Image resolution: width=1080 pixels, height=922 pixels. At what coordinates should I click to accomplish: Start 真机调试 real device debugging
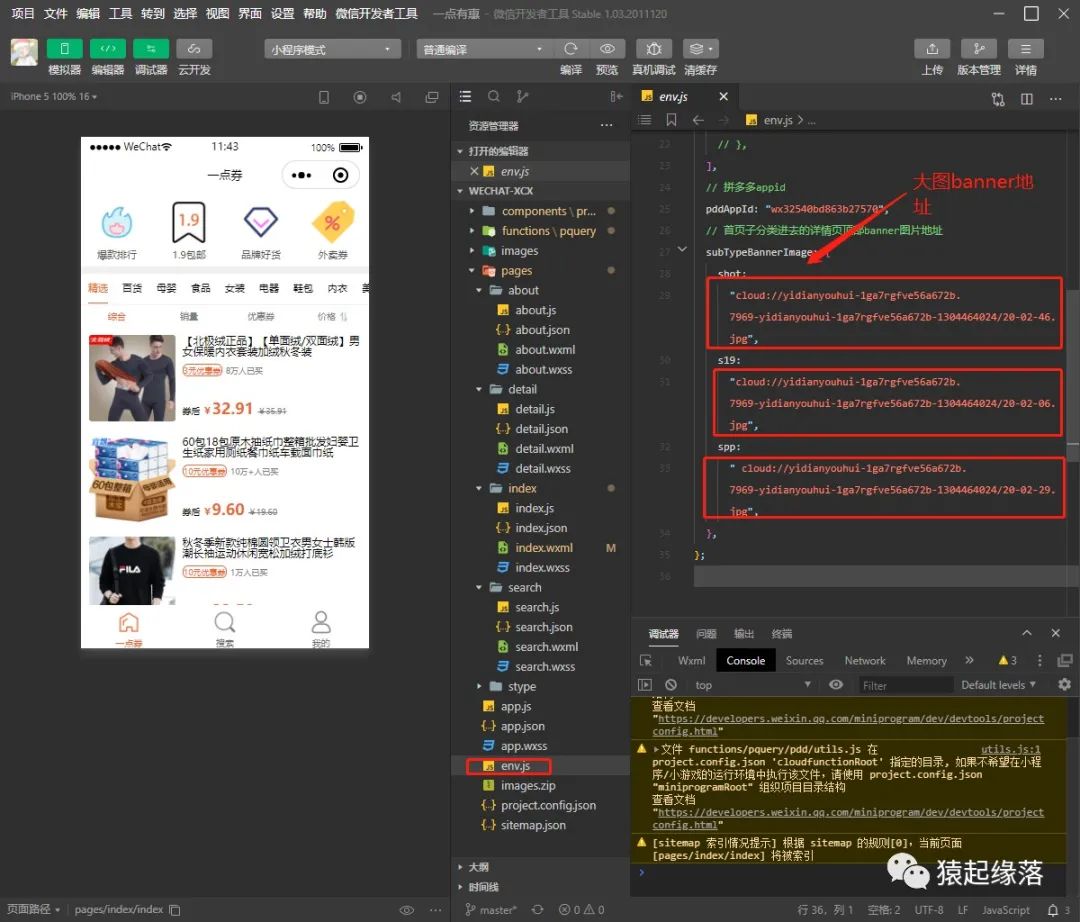(654, 49)
